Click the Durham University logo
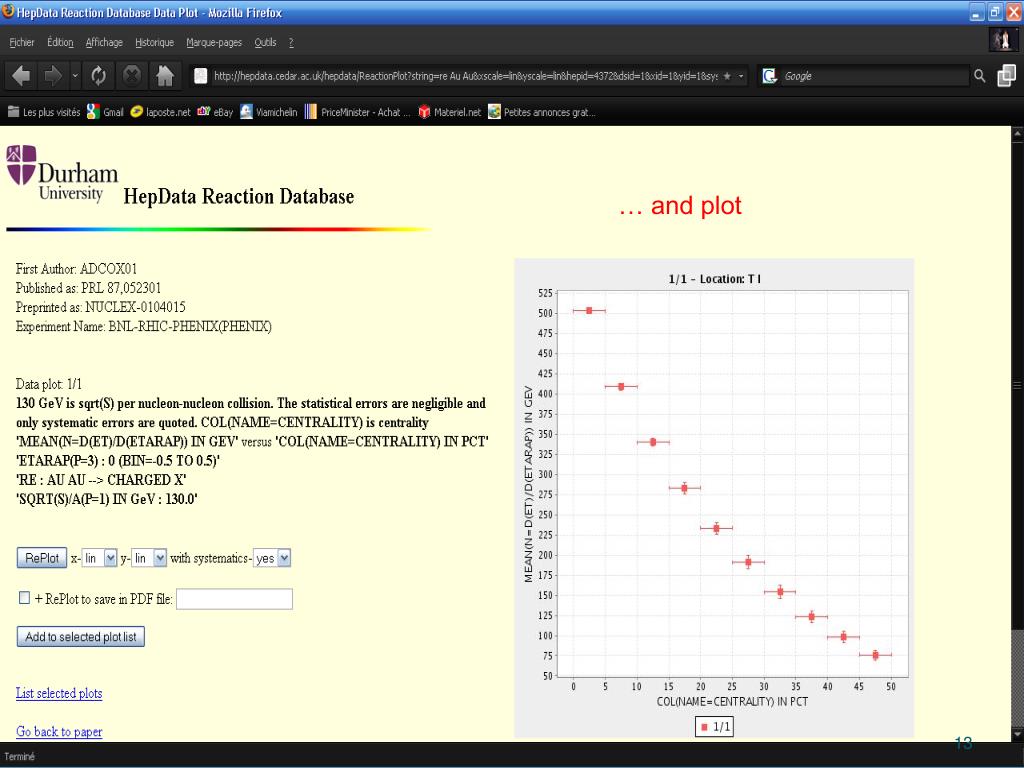The image size is (1024, 768). click(x=62, y=173)
